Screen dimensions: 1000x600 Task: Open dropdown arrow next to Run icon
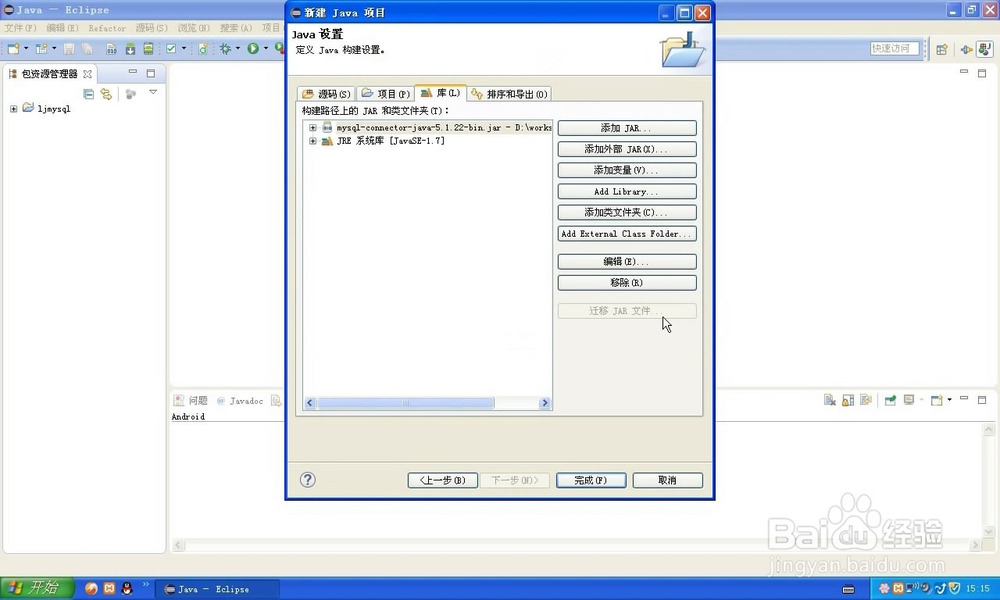266,48
